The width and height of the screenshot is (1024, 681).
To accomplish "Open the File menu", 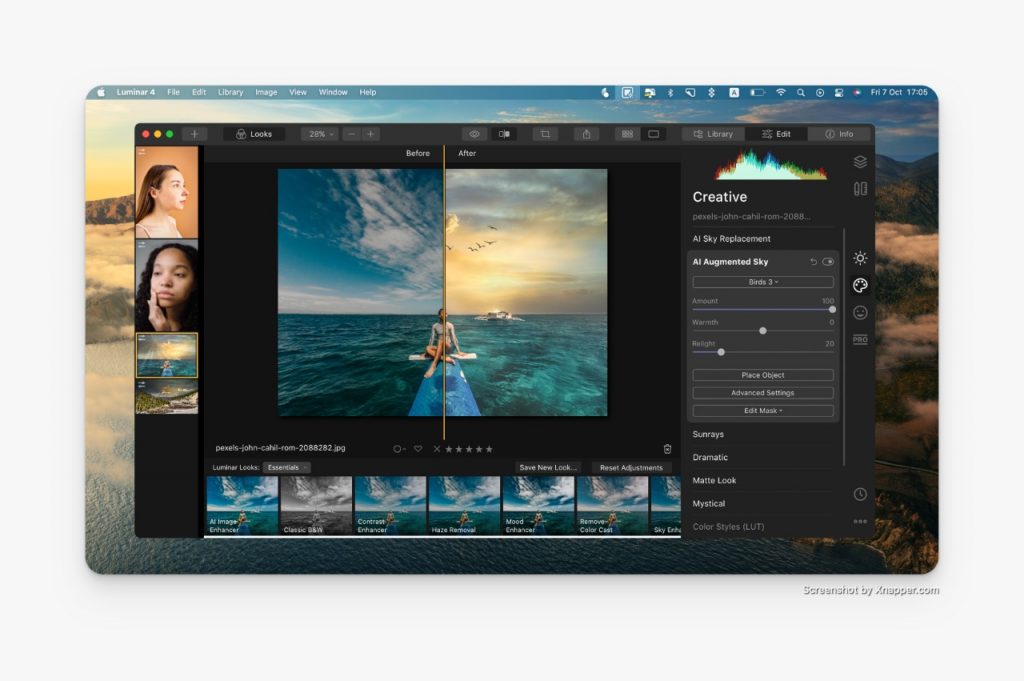I will point(173,93).
